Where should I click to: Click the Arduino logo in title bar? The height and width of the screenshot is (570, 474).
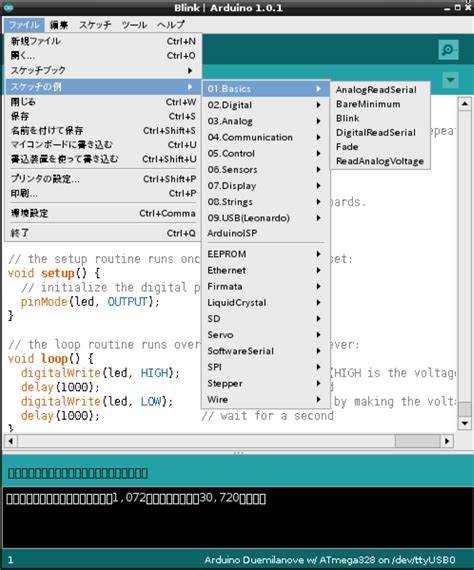(8, 7)
